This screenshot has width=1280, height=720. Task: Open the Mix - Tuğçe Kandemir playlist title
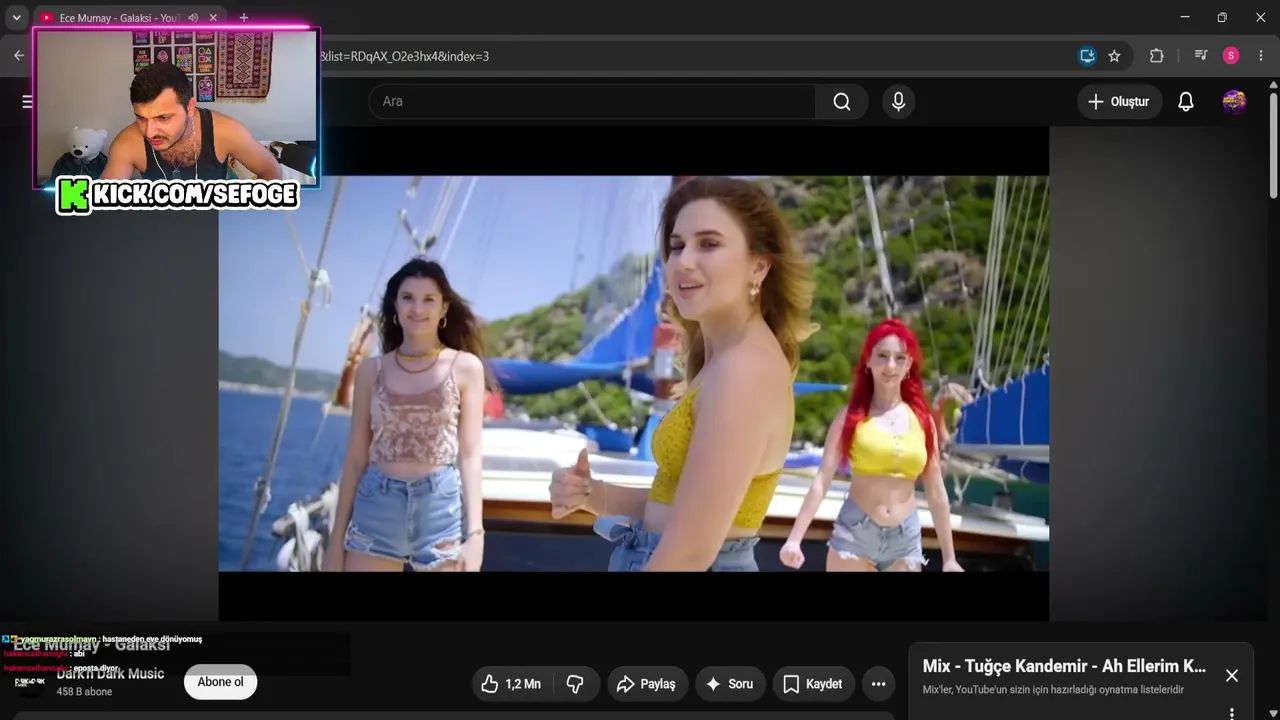[x=1064, y=666]
